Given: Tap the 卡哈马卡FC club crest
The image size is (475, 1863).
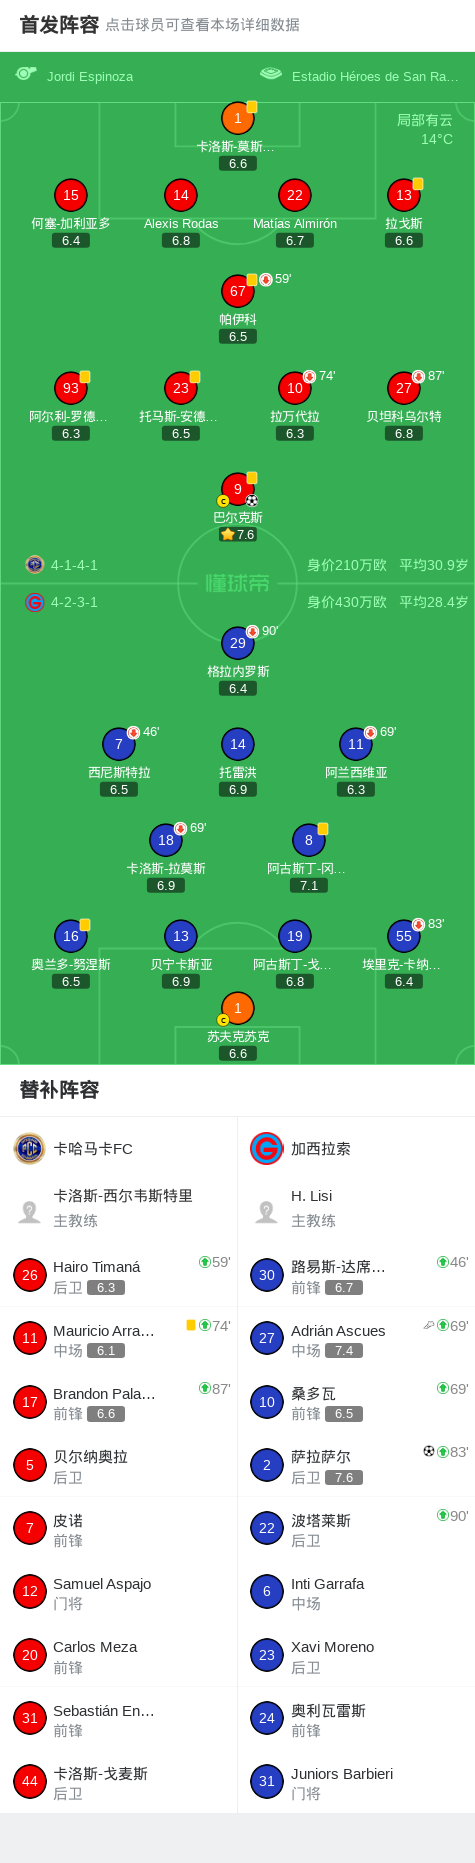Looking at the screenshot, I should point(30,1148).
